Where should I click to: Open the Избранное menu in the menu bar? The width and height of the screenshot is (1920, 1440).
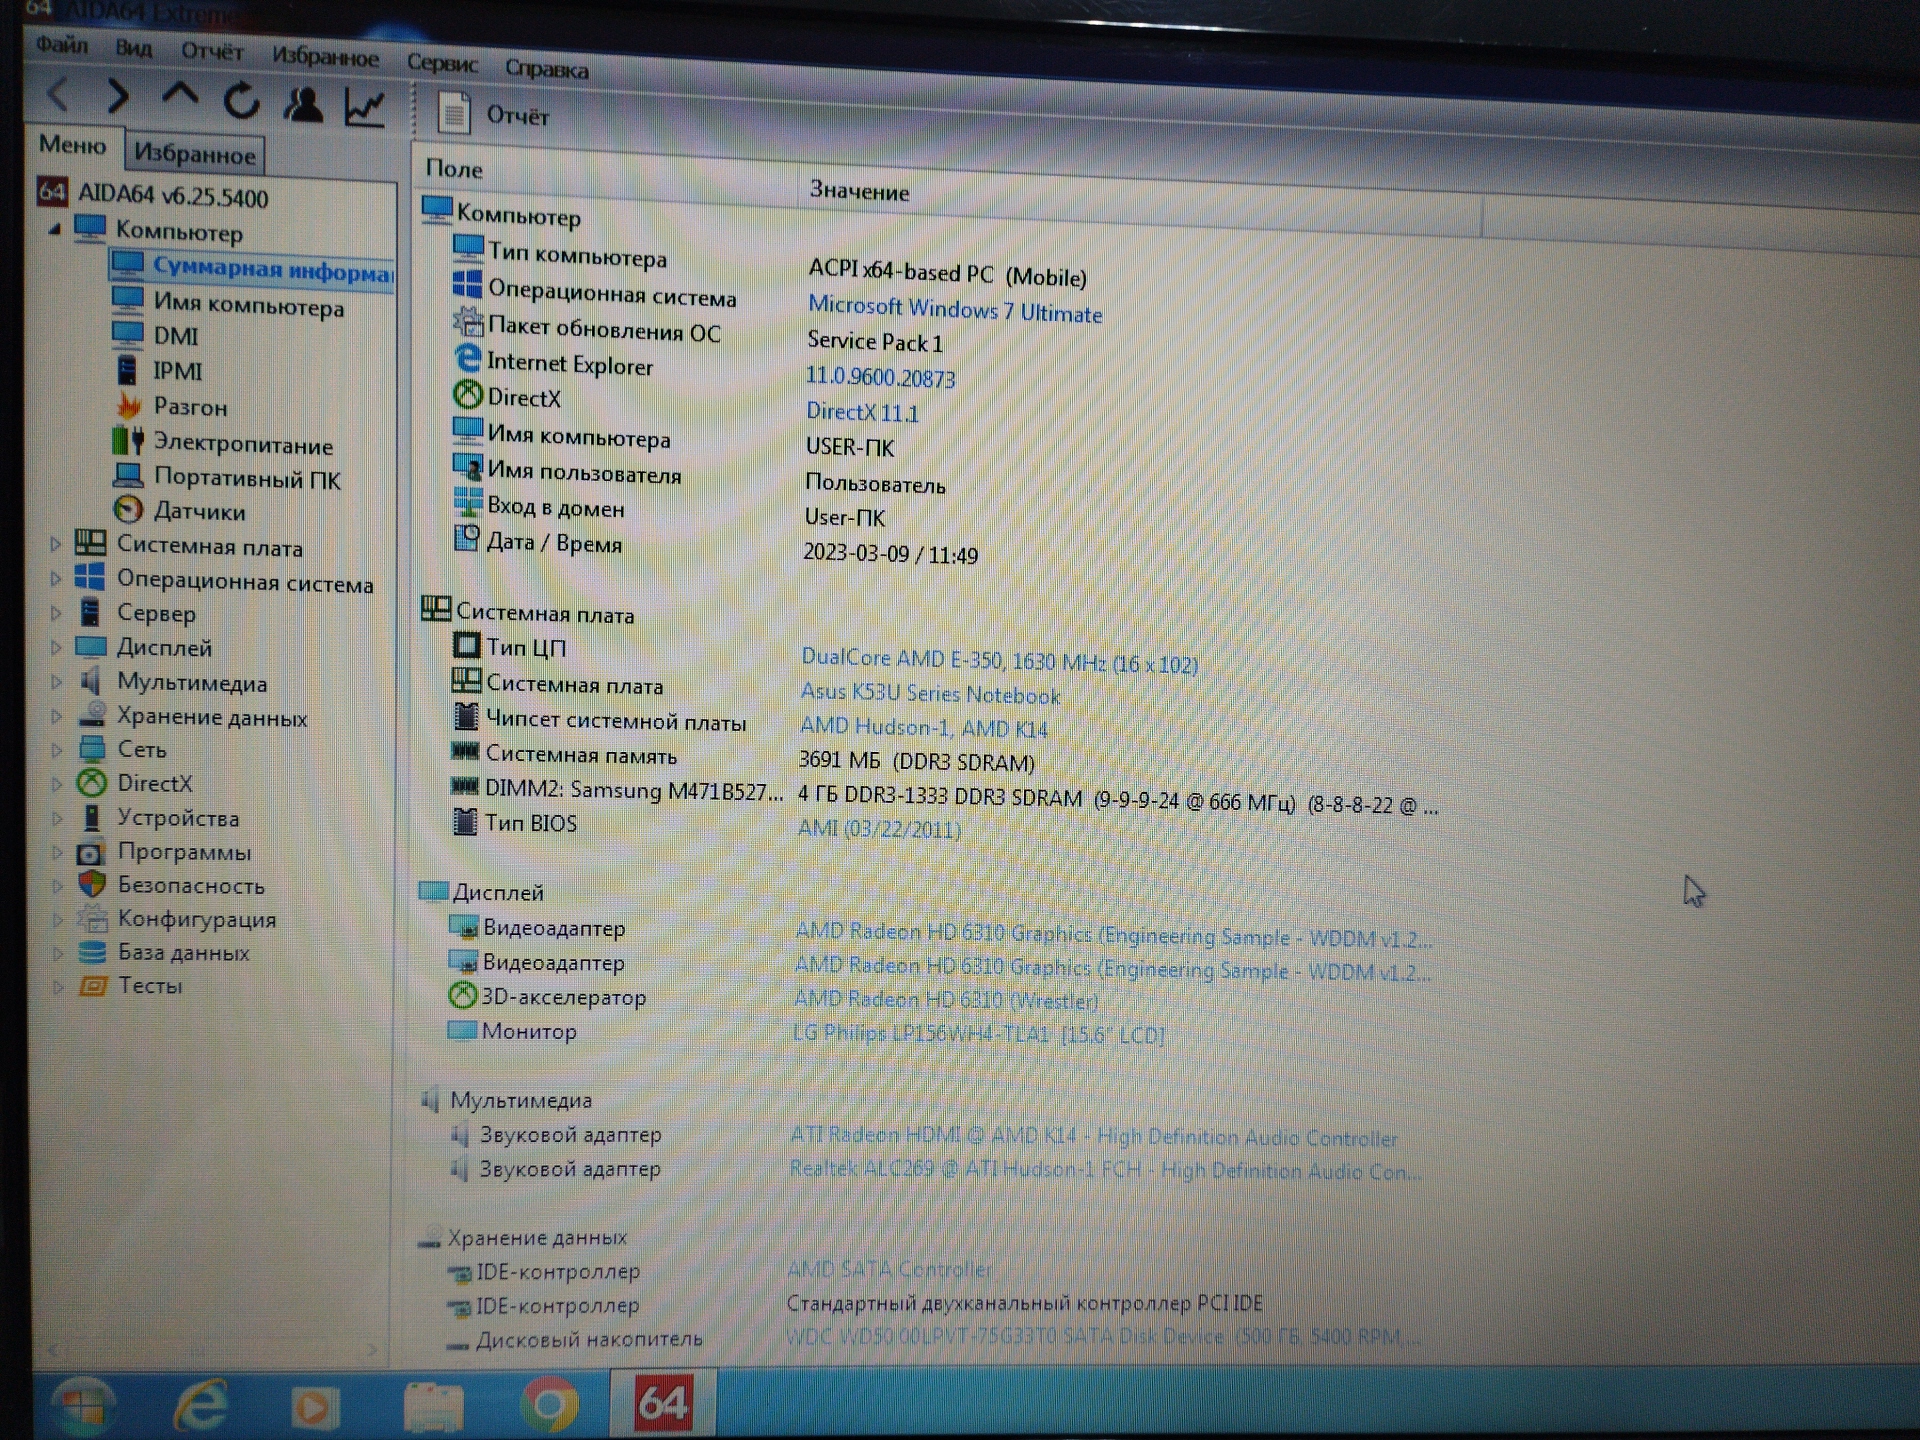pyautogui.click(x=325, y=57)
